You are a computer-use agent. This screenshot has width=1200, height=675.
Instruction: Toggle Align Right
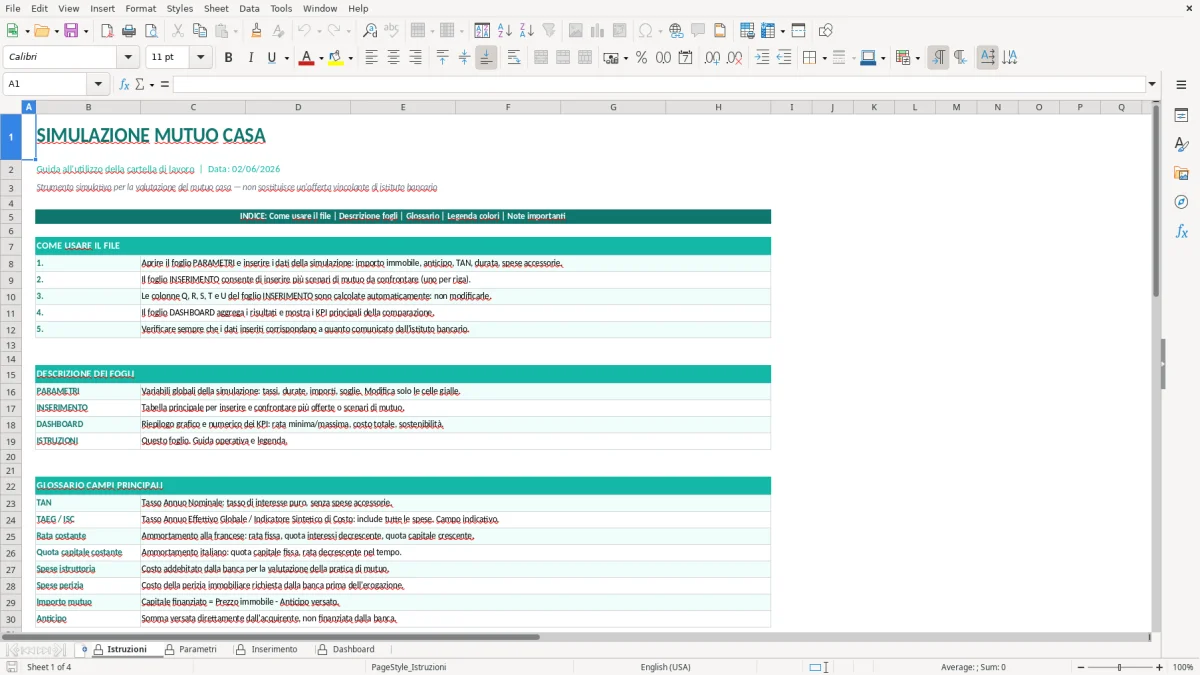pyautogui.click(x=416, y=58)
